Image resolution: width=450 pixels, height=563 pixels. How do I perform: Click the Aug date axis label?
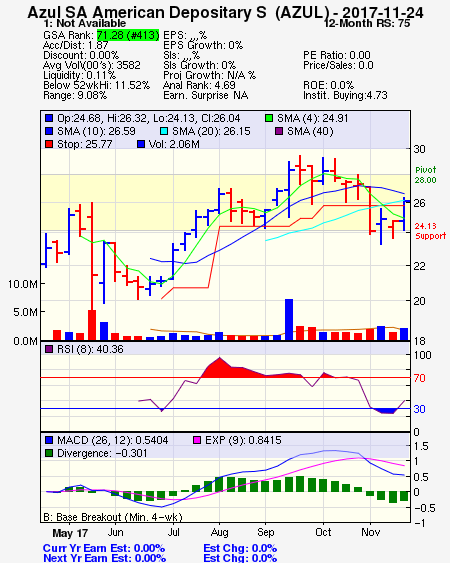(x=219, y=532)
